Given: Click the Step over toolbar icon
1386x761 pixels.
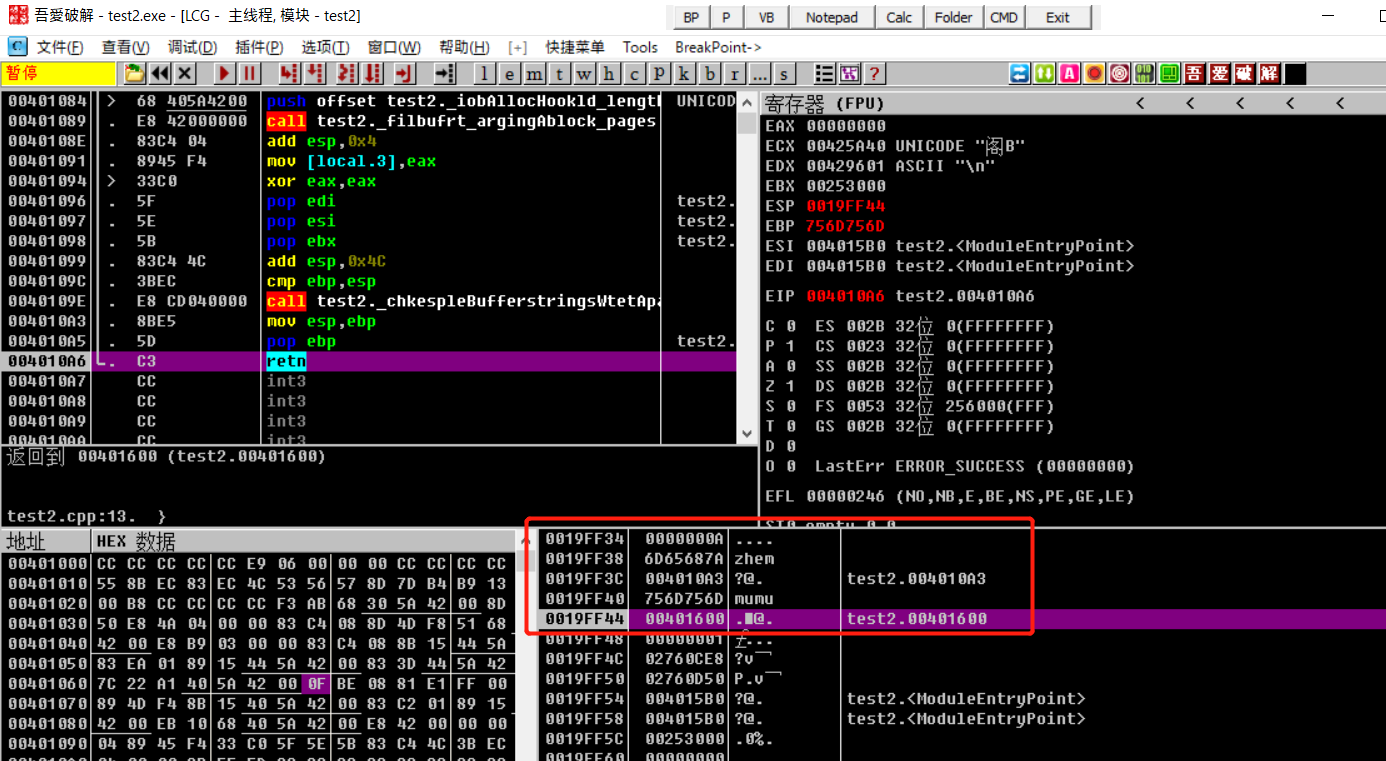Looking at the screenshot, I should click(x=315, y=74).
